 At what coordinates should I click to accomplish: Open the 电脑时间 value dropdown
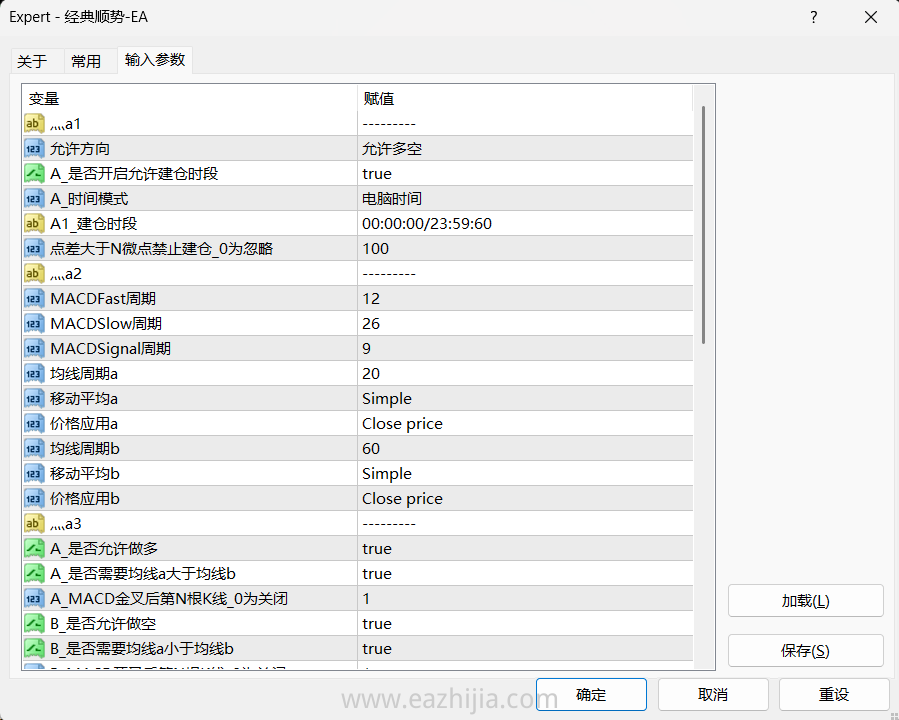click(525, 198)
